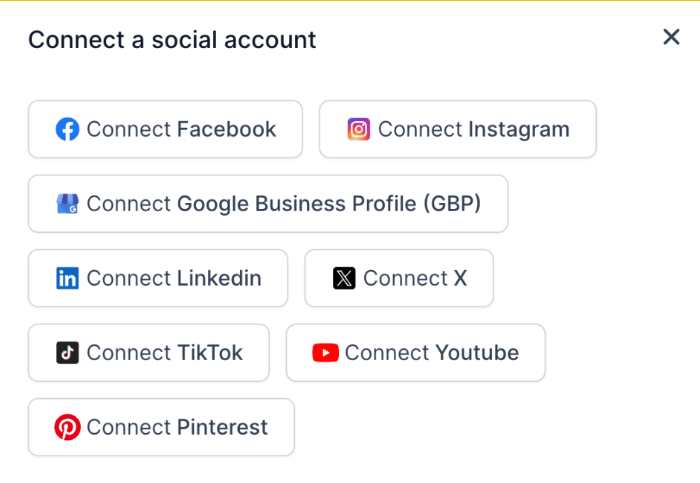Hit the Connect Linkedin button
Screen dimensions: 700x483
[x=158, y=278]
